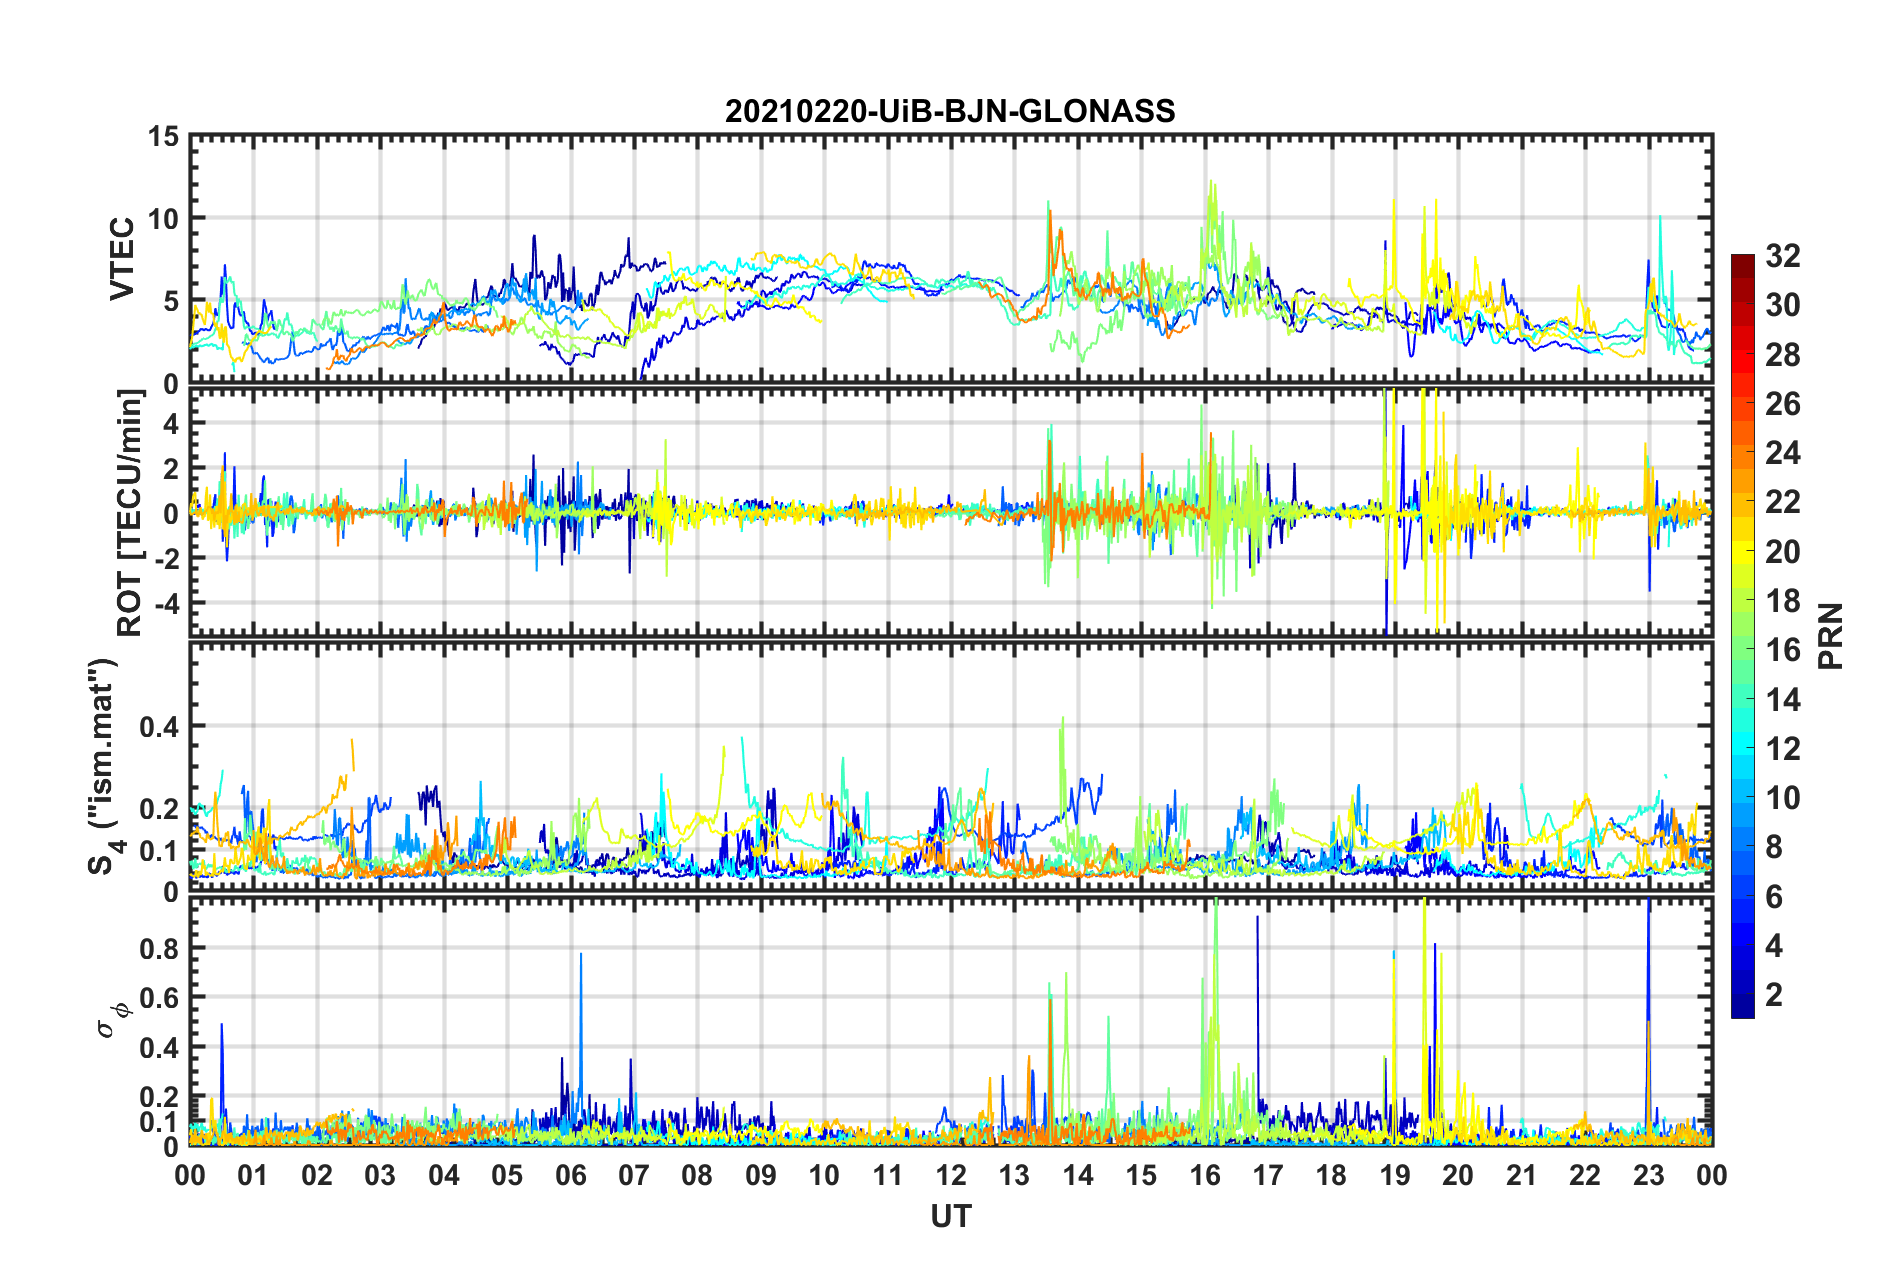Click x-axis tick label 06
The height and width of the screenshot is (1272, 1902).
570,1175
